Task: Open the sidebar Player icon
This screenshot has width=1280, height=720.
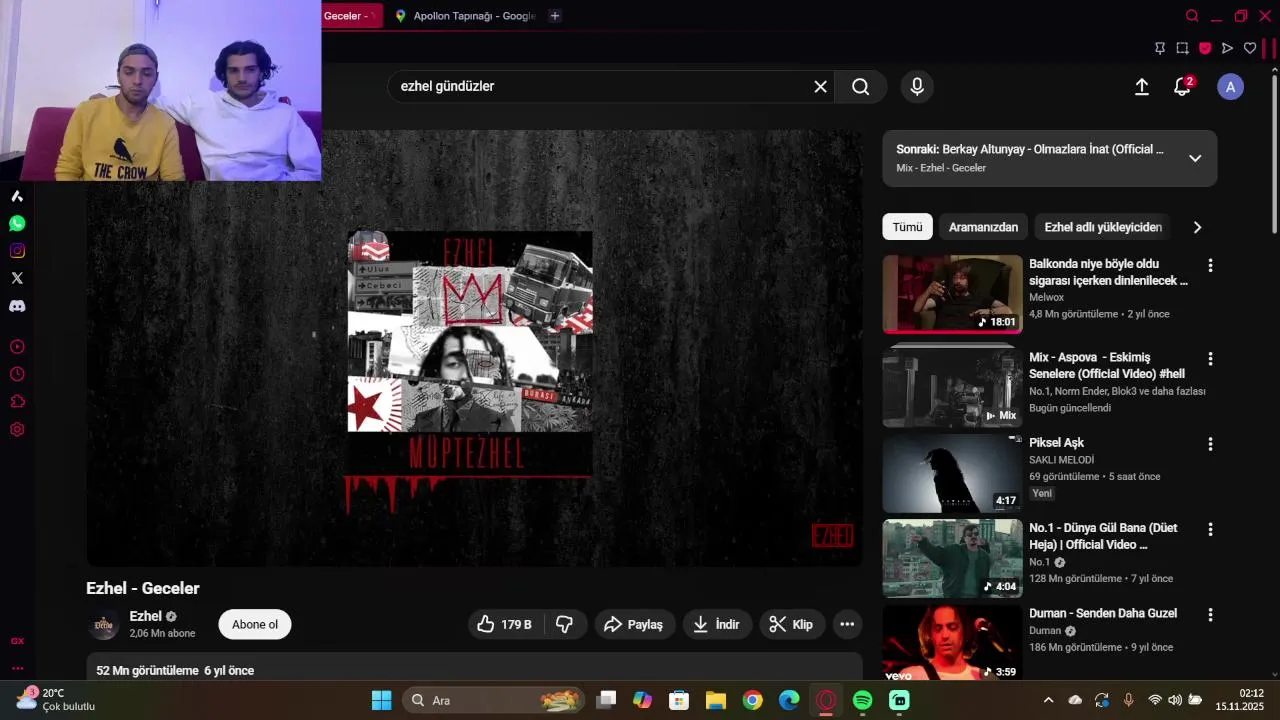Action: 17,347
